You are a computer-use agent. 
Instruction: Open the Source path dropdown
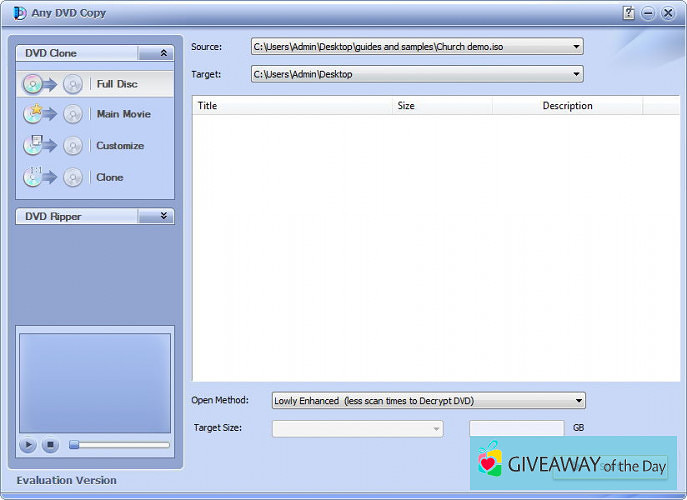(577, 46)
